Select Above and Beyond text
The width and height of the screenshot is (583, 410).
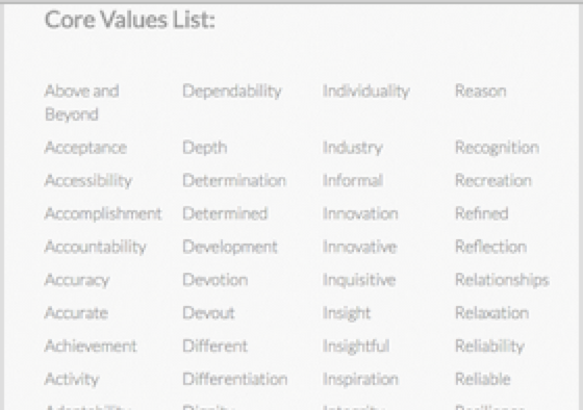[x=82, y=103]
